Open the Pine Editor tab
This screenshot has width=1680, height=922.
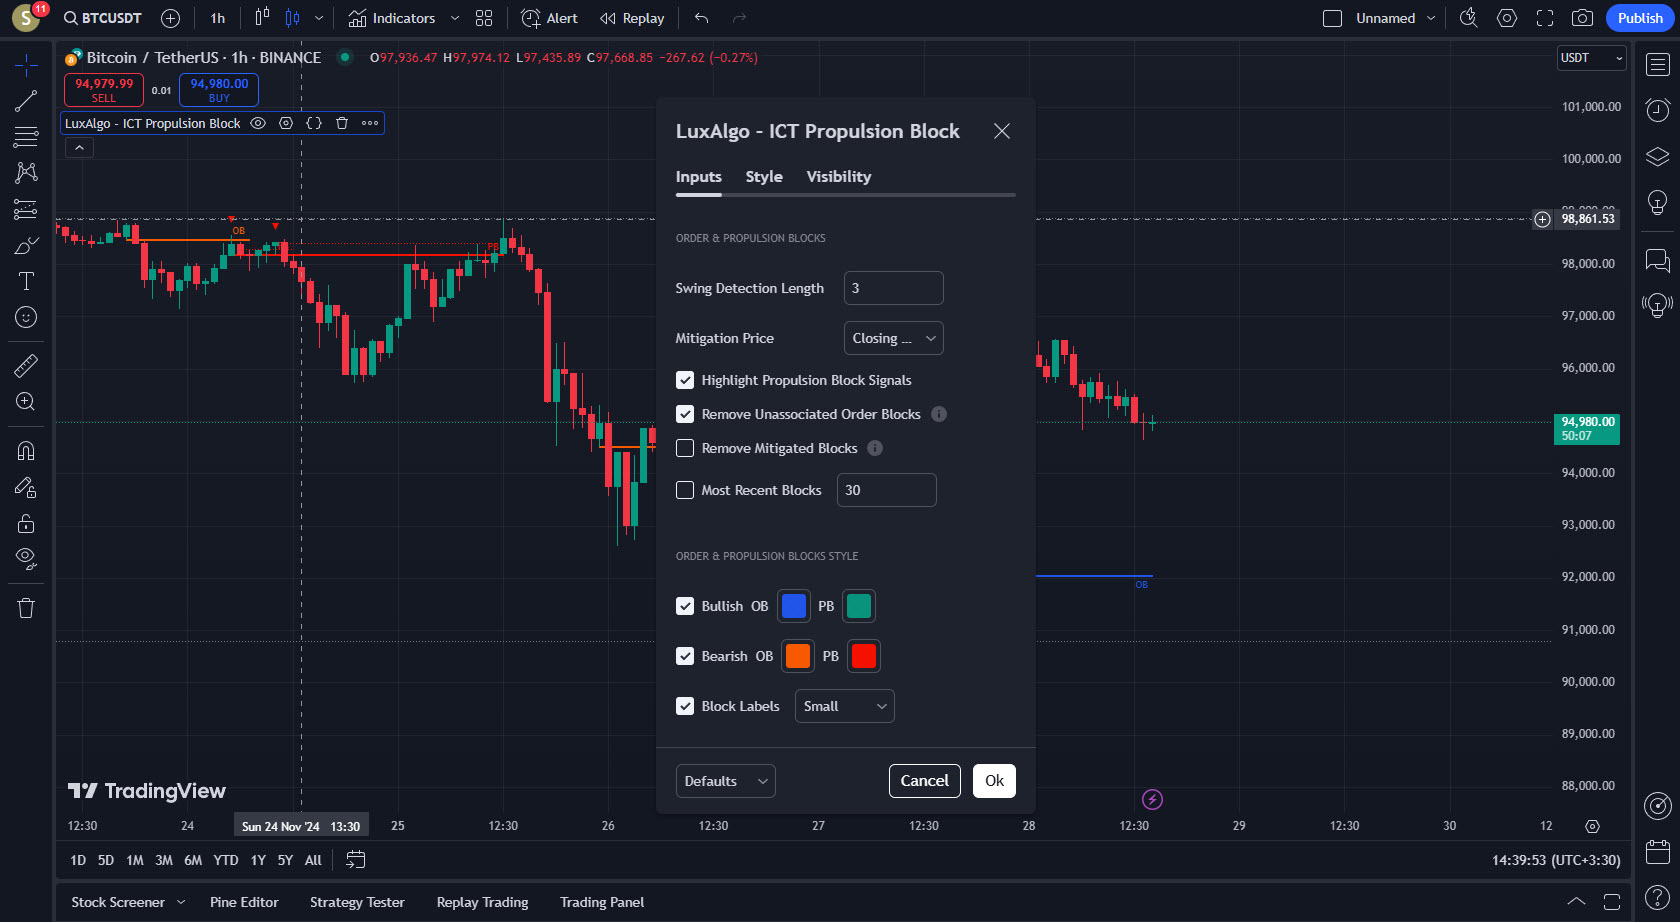(x=244, y=902)
